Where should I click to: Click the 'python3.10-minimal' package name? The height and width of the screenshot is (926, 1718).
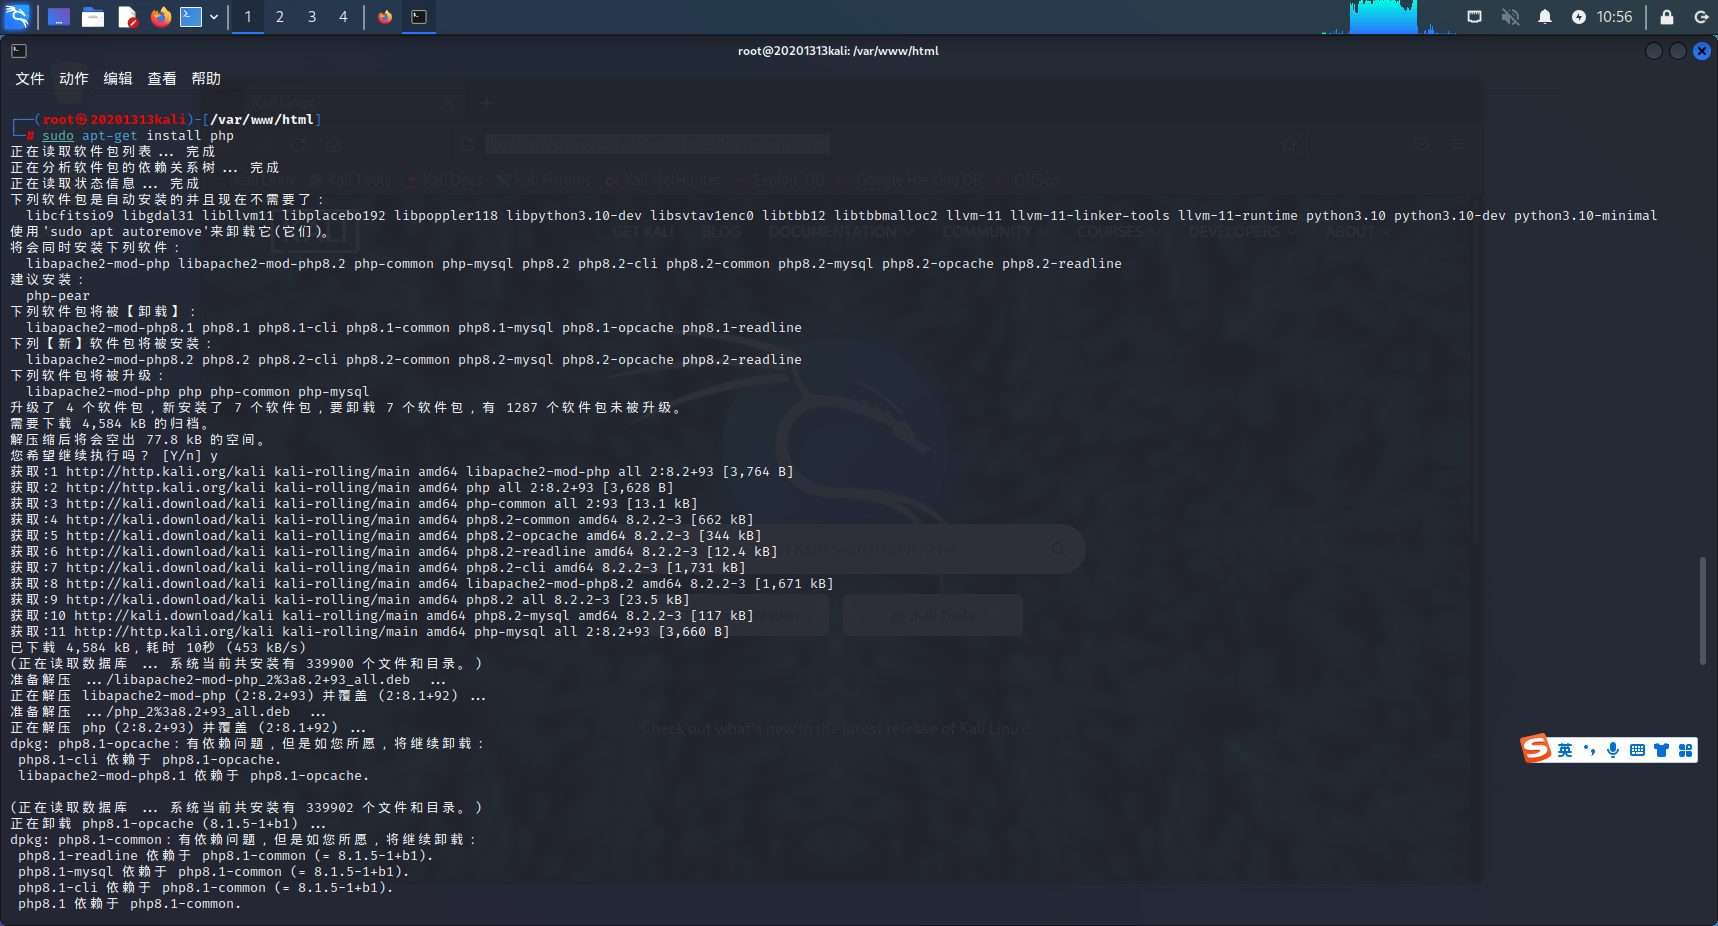(1586, 216)
